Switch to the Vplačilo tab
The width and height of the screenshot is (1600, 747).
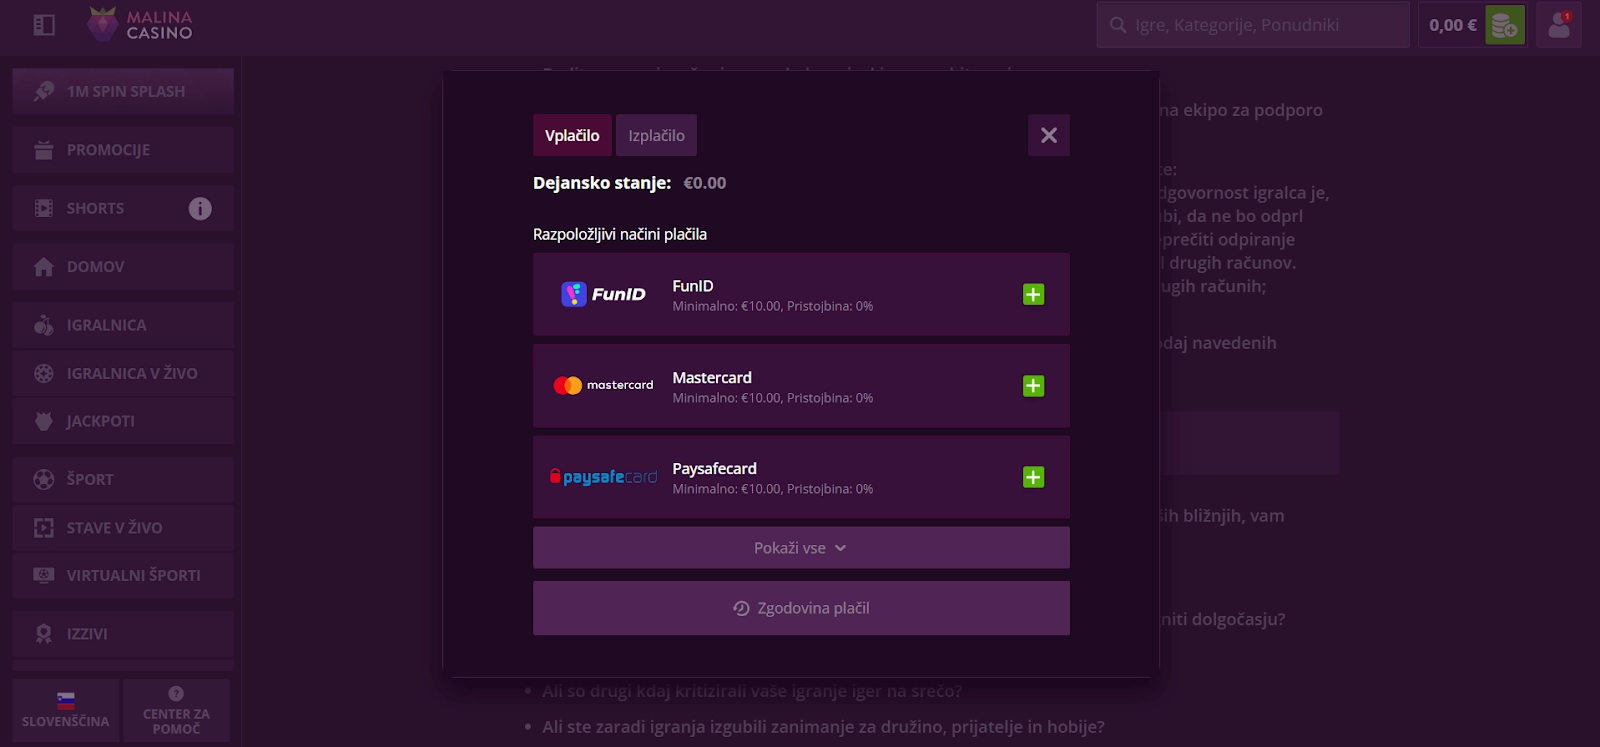tap(572, 135)
